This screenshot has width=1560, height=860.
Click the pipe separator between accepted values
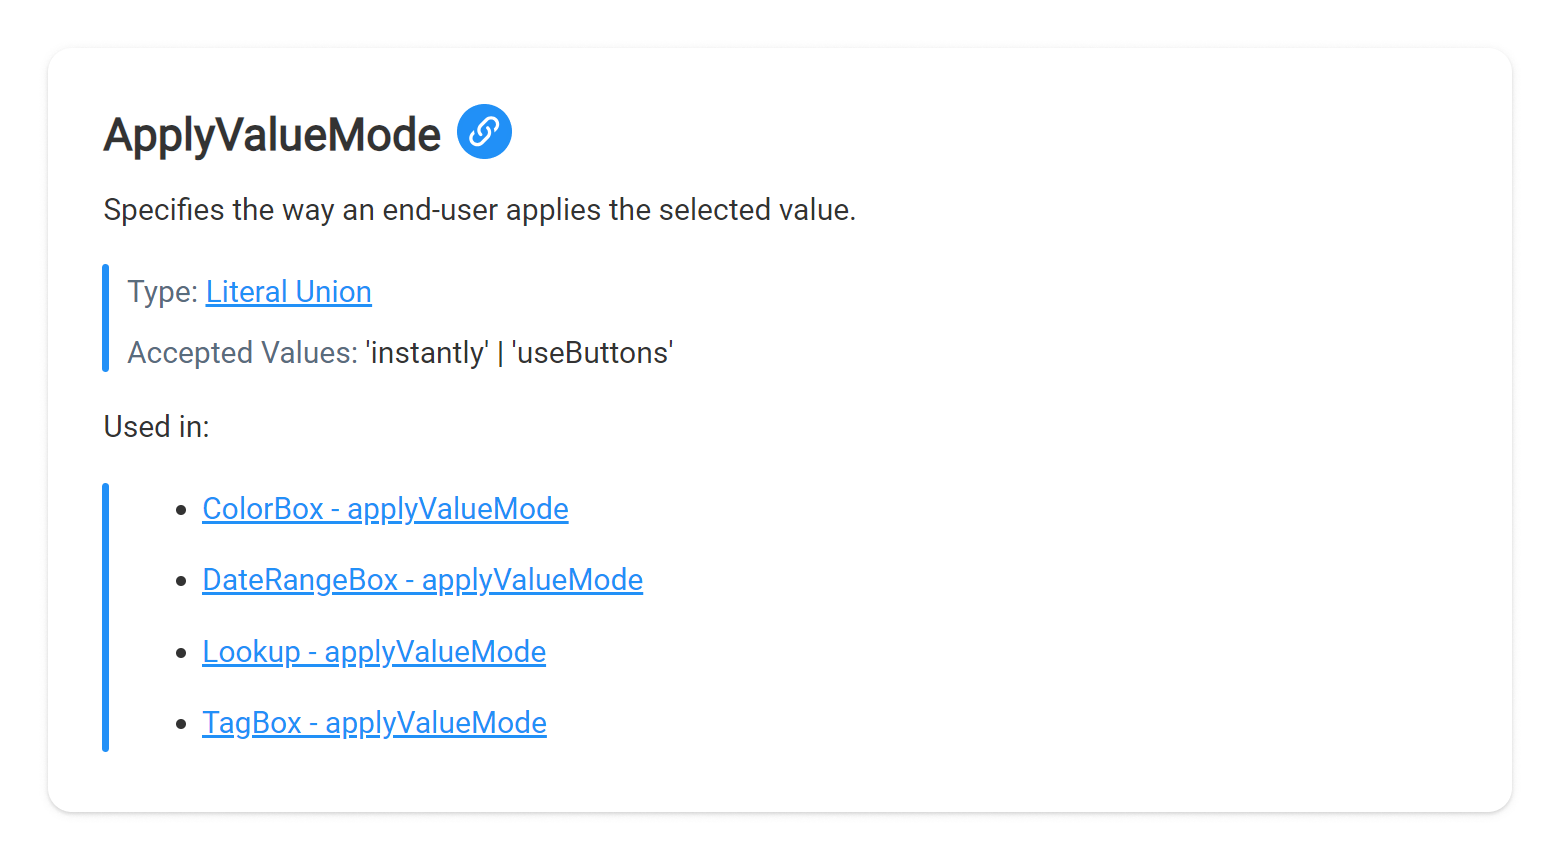[500, 353]
